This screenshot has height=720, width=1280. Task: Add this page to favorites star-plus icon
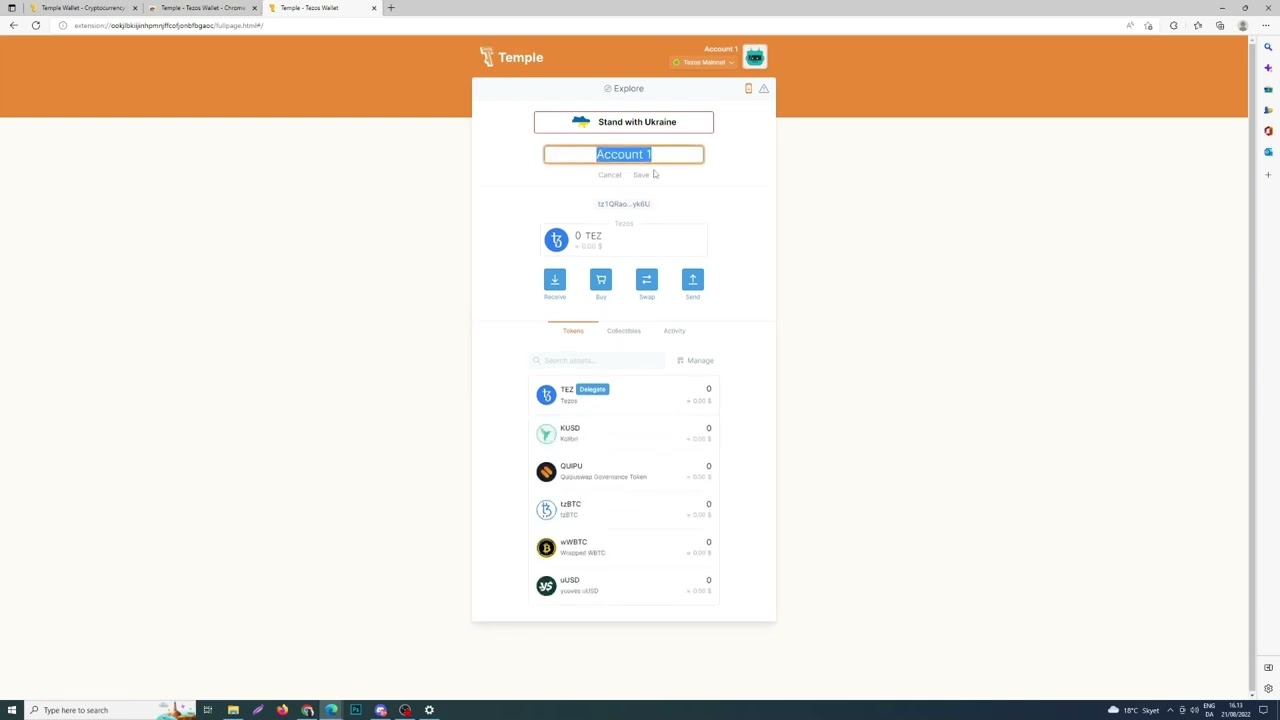pyautogui.click(x=1148, y=25)
